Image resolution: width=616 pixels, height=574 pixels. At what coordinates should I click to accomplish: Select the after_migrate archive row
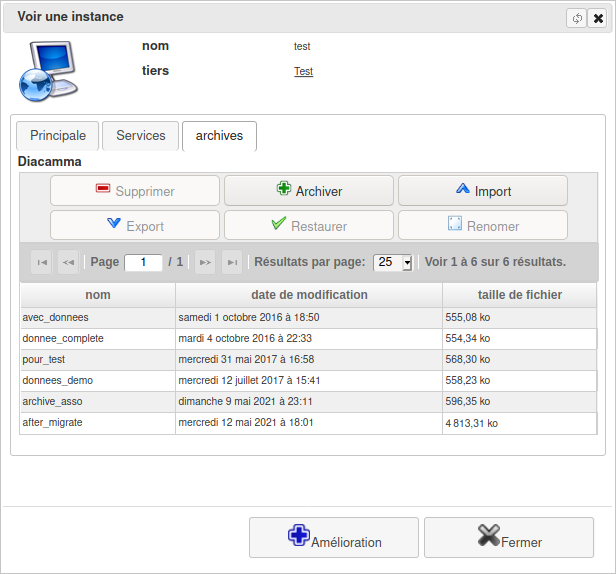tap(97, 423)
